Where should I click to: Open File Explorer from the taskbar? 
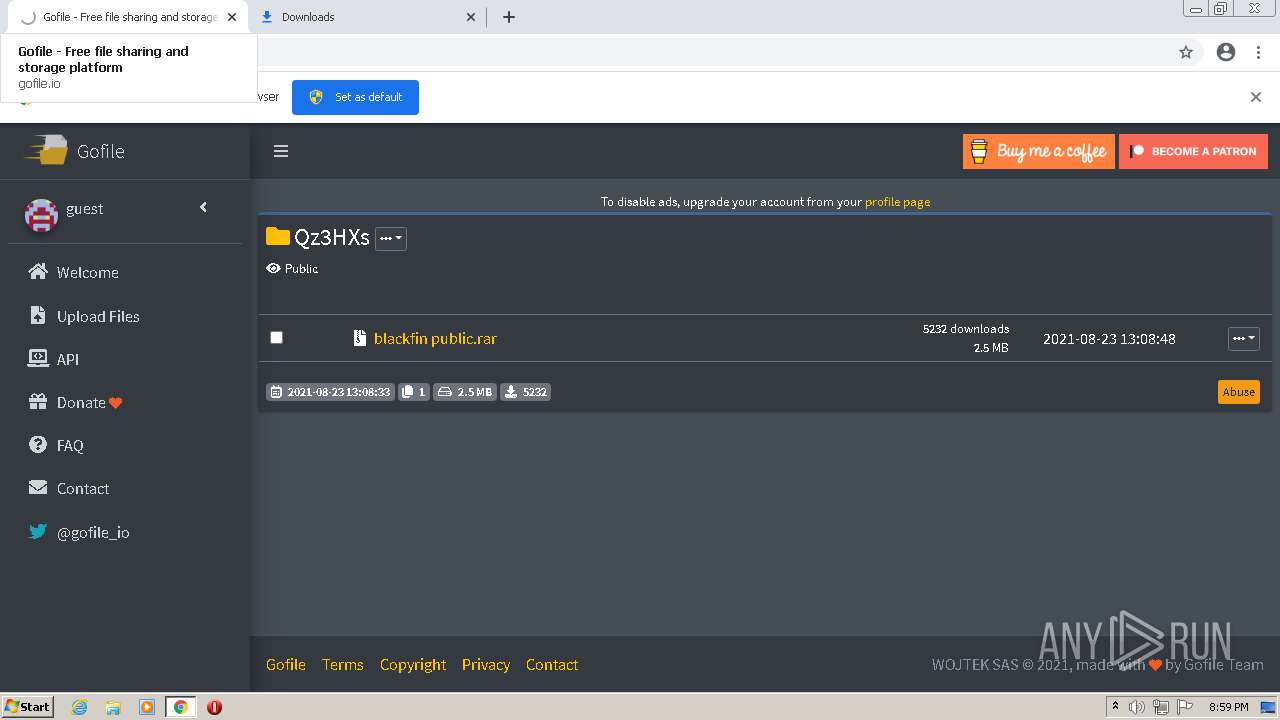(113, 707)
